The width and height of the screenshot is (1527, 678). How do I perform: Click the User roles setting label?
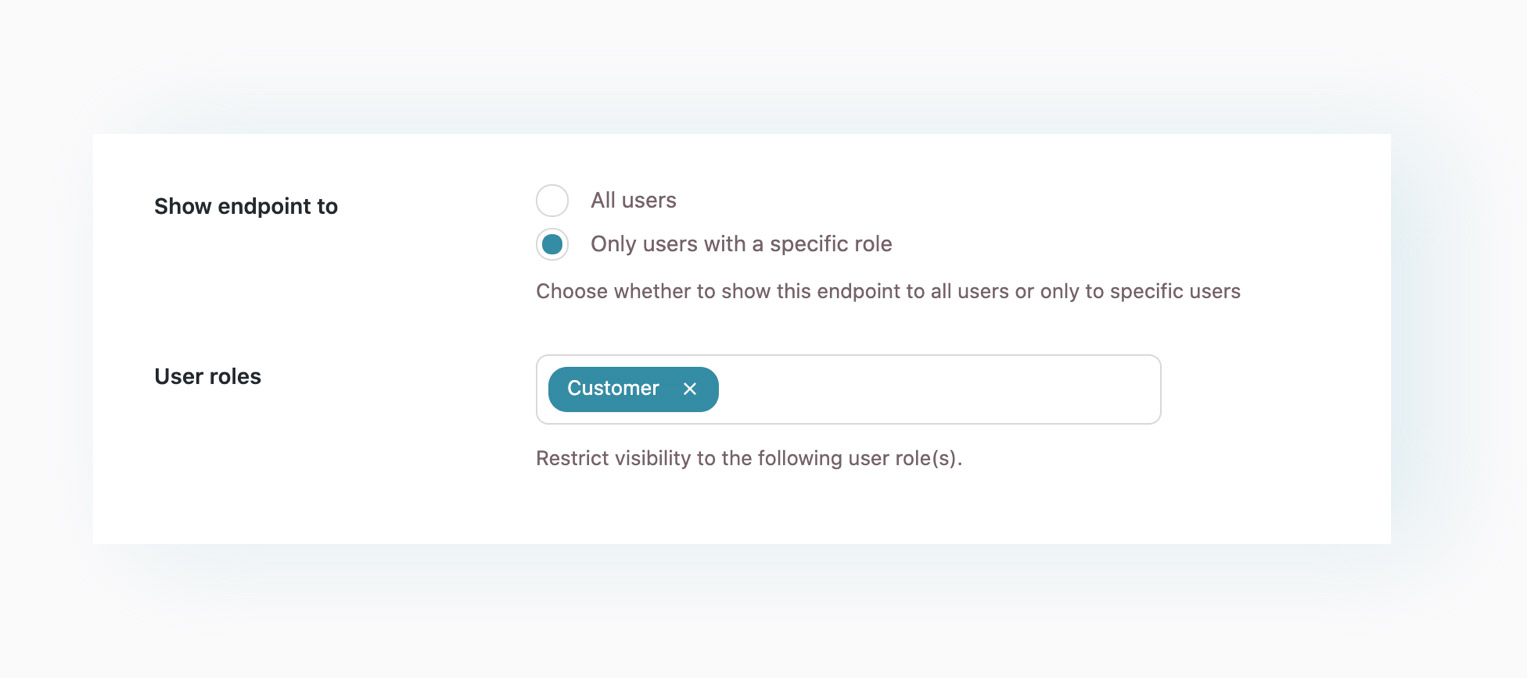coord(208,377)
